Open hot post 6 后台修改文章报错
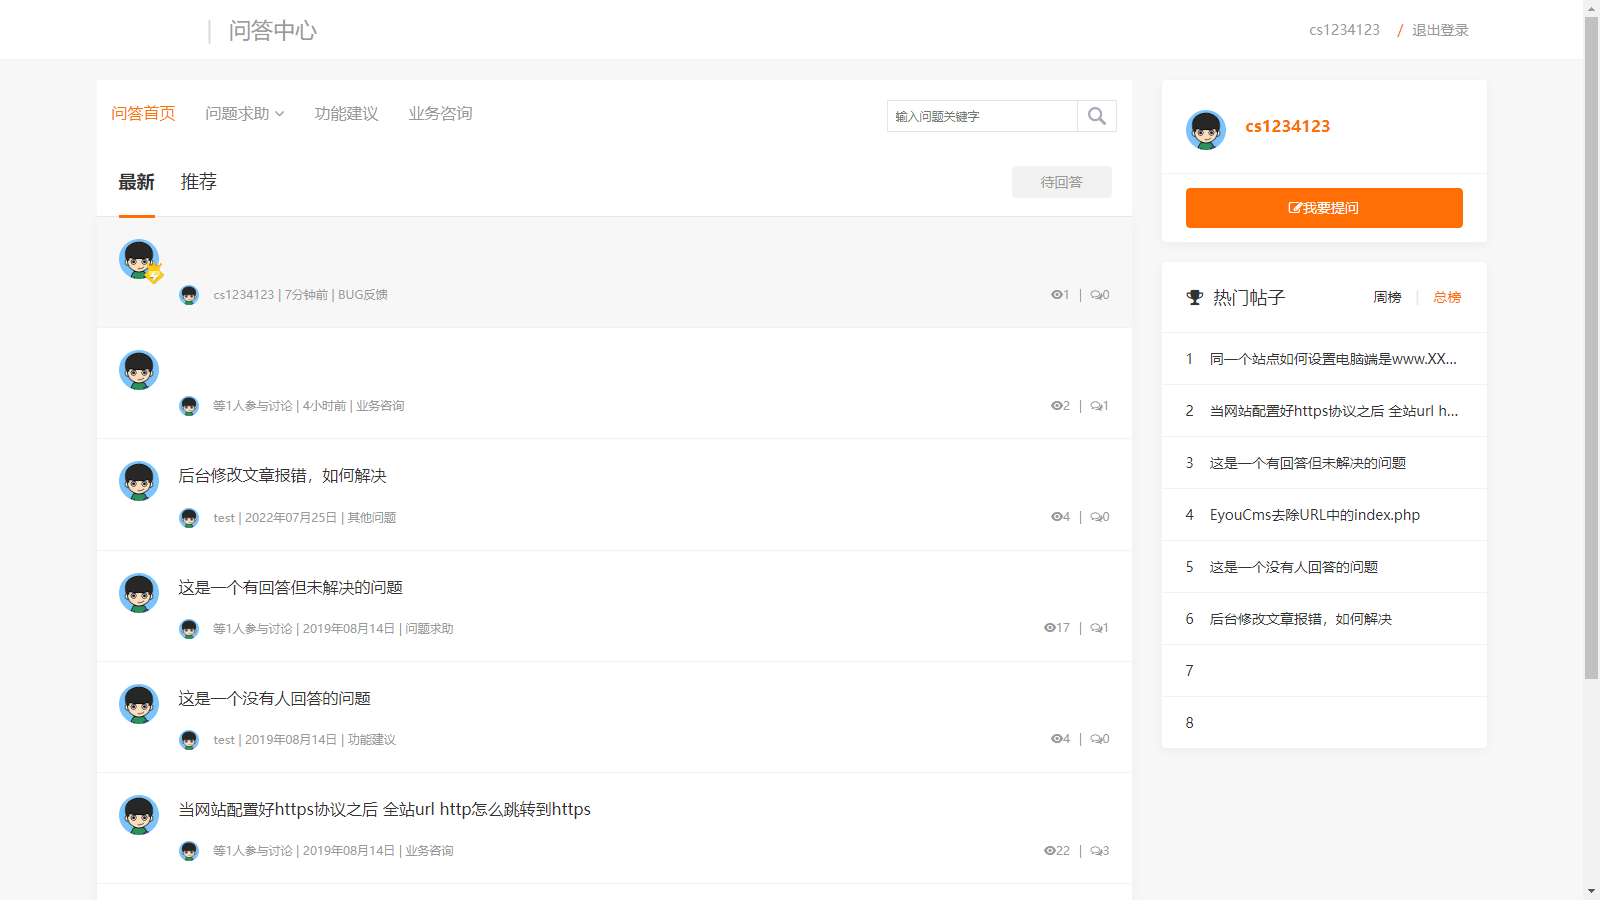The height and width of the screenshot is (900, 1600). [1301, 619]
